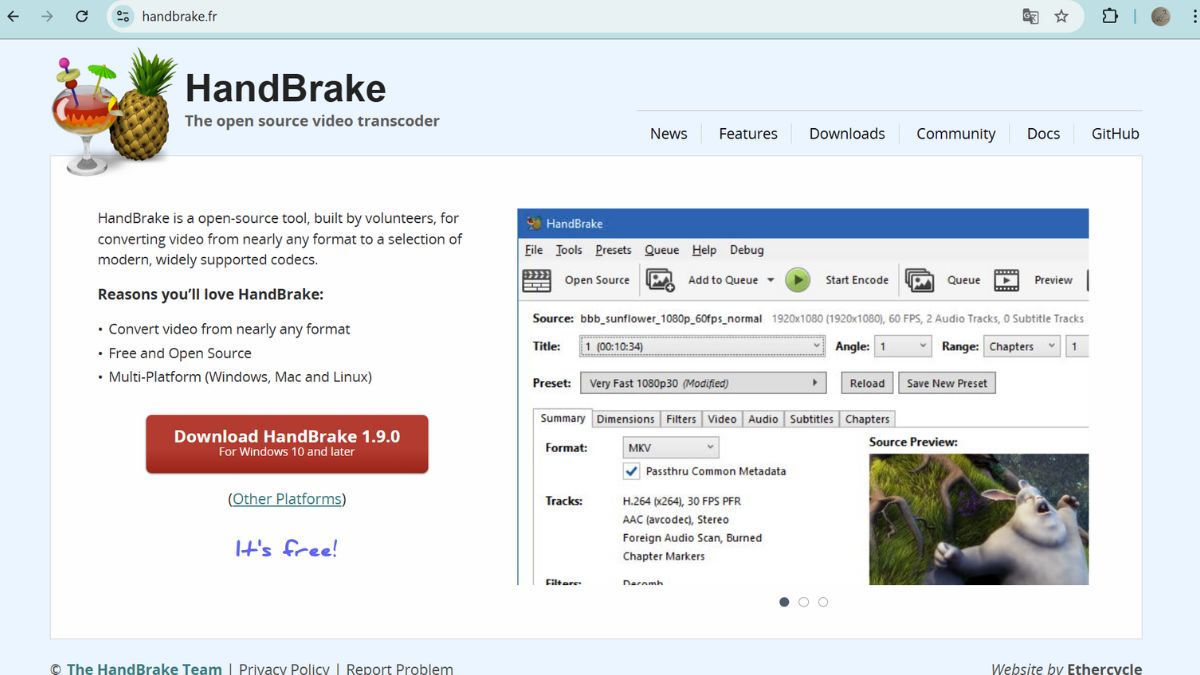Open the site information icon beside the URL
The height and width of the screenshot is (675, 1200).
coord(123,16)
